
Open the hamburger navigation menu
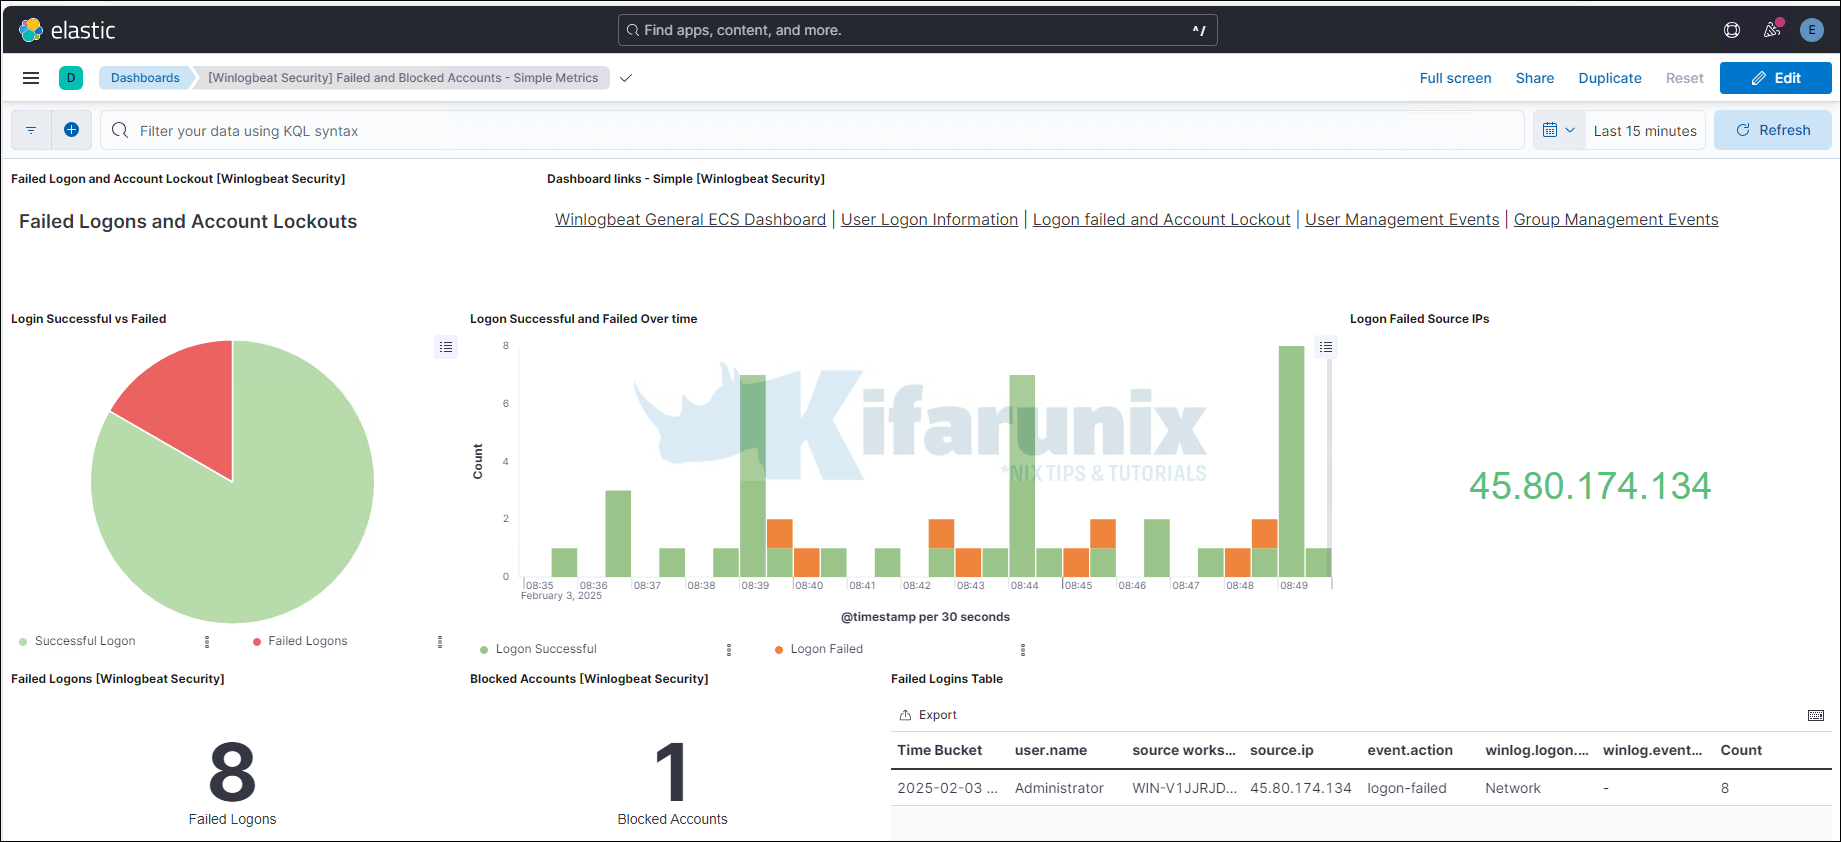(31, 78)
